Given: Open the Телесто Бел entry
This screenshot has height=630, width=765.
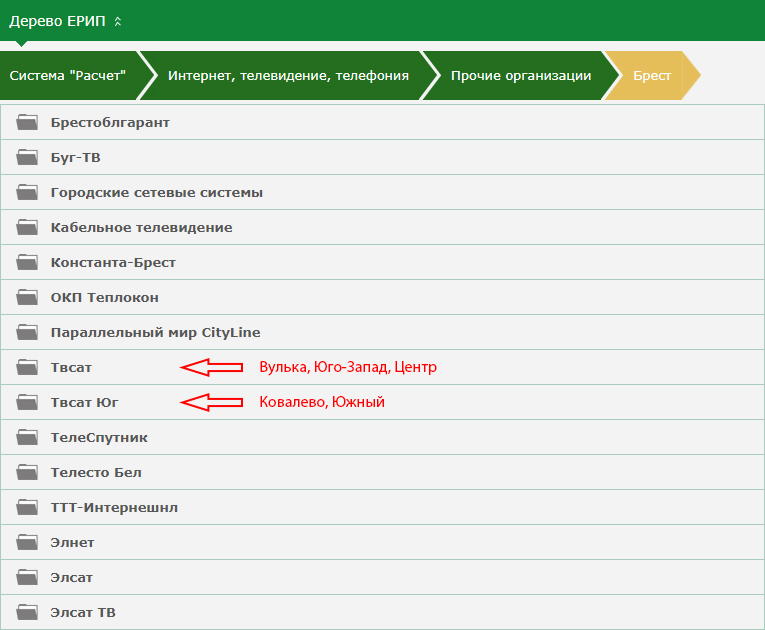Looking at the screenshot, I should [x=96, y=473].
